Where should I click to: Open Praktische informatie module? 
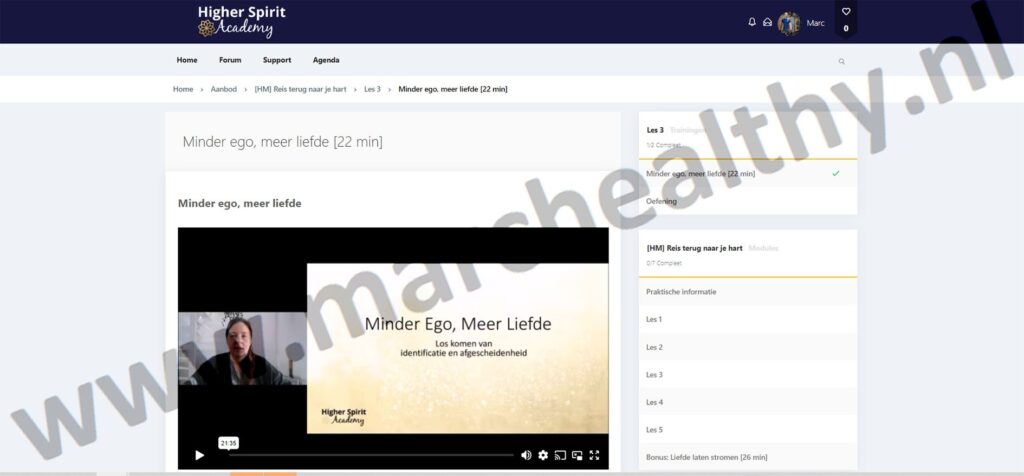coord(681,292)
